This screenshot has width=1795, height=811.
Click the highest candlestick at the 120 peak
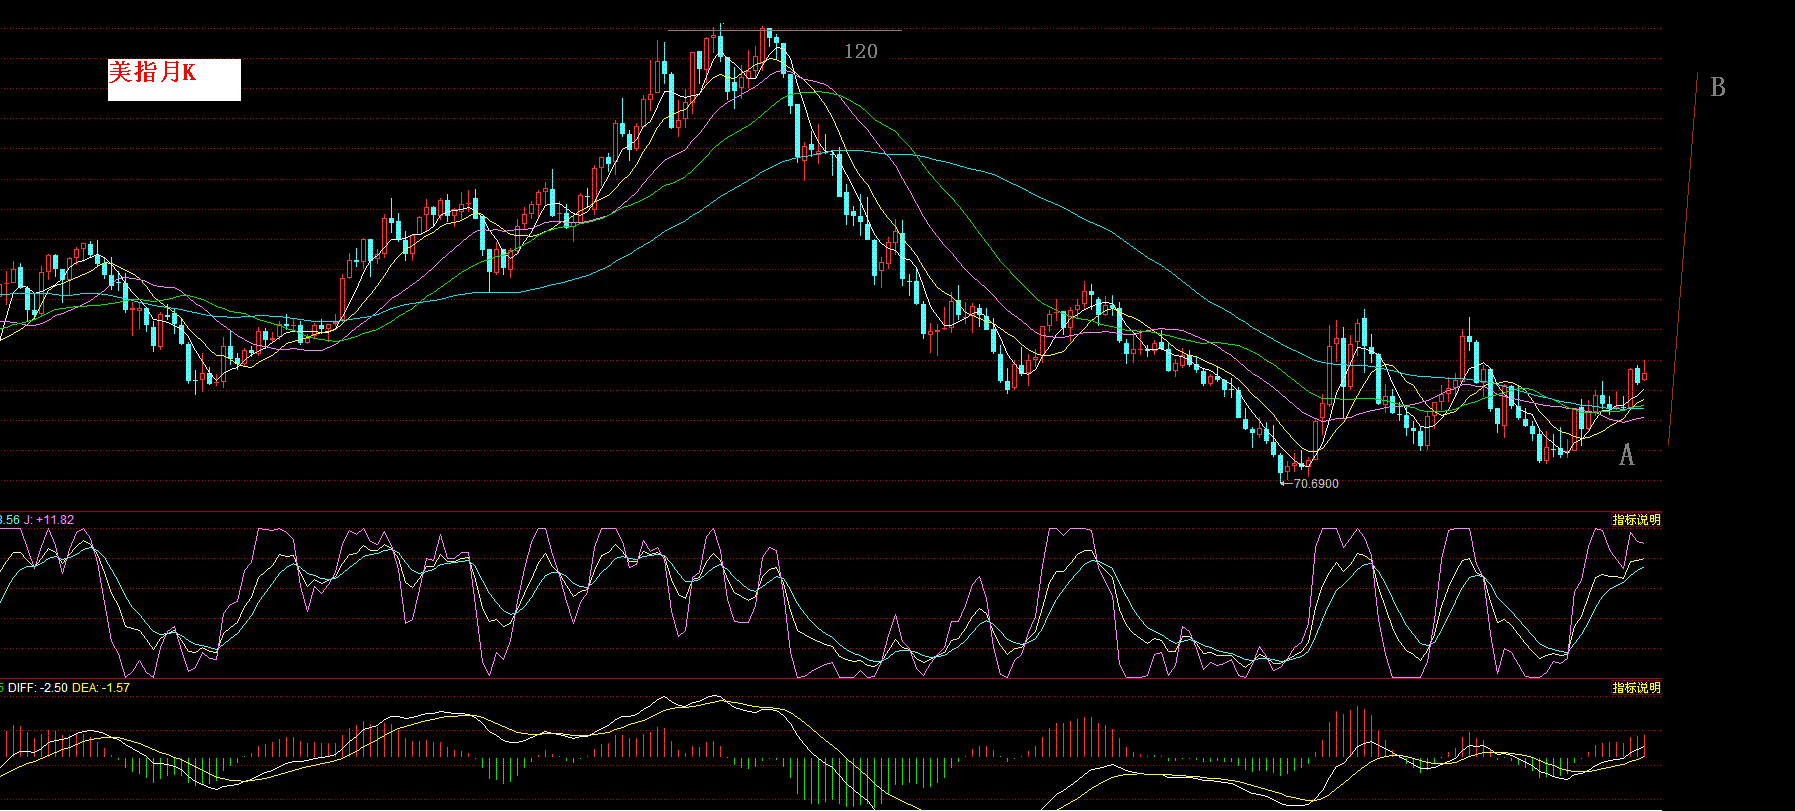[719, 45]
